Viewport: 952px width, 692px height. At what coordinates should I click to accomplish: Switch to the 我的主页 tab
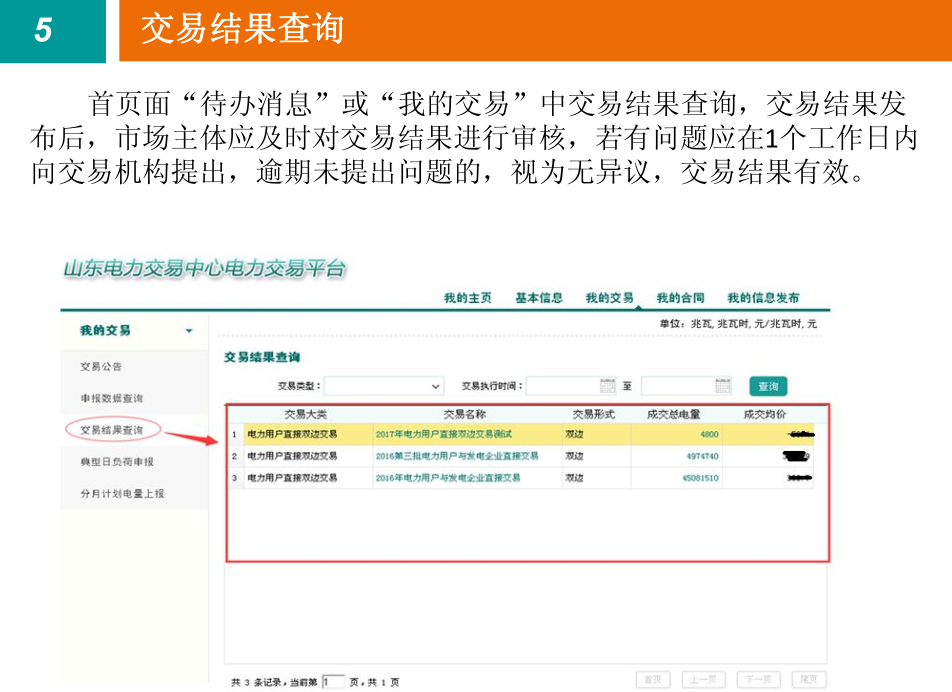tap(467, 298)
